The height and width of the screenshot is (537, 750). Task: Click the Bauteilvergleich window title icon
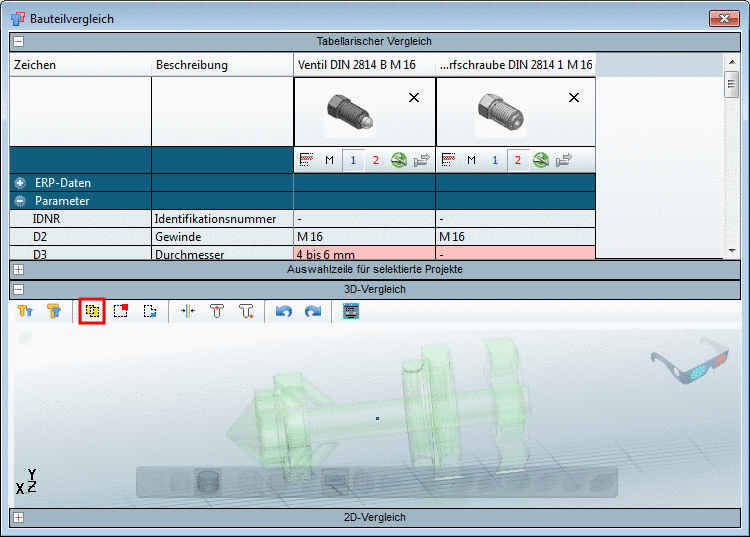18,19
